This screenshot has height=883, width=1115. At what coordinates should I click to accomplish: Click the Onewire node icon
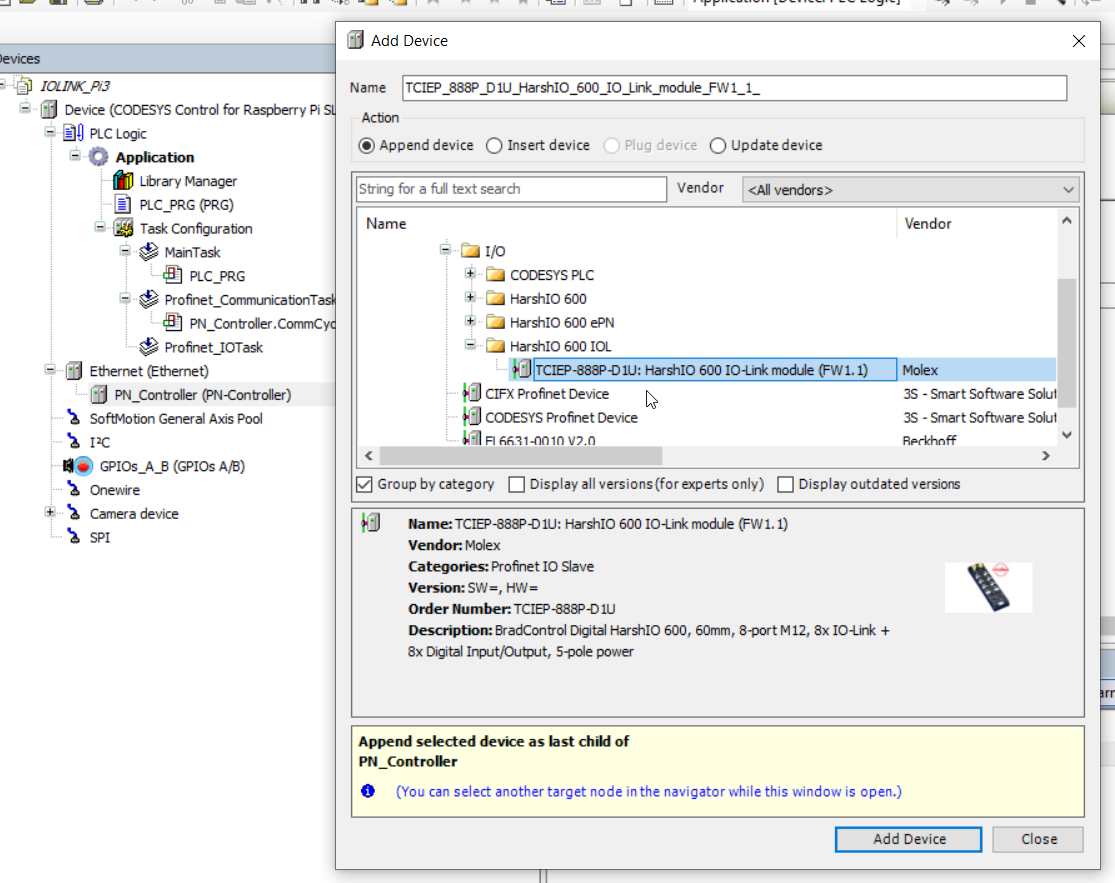pos(74,489)
